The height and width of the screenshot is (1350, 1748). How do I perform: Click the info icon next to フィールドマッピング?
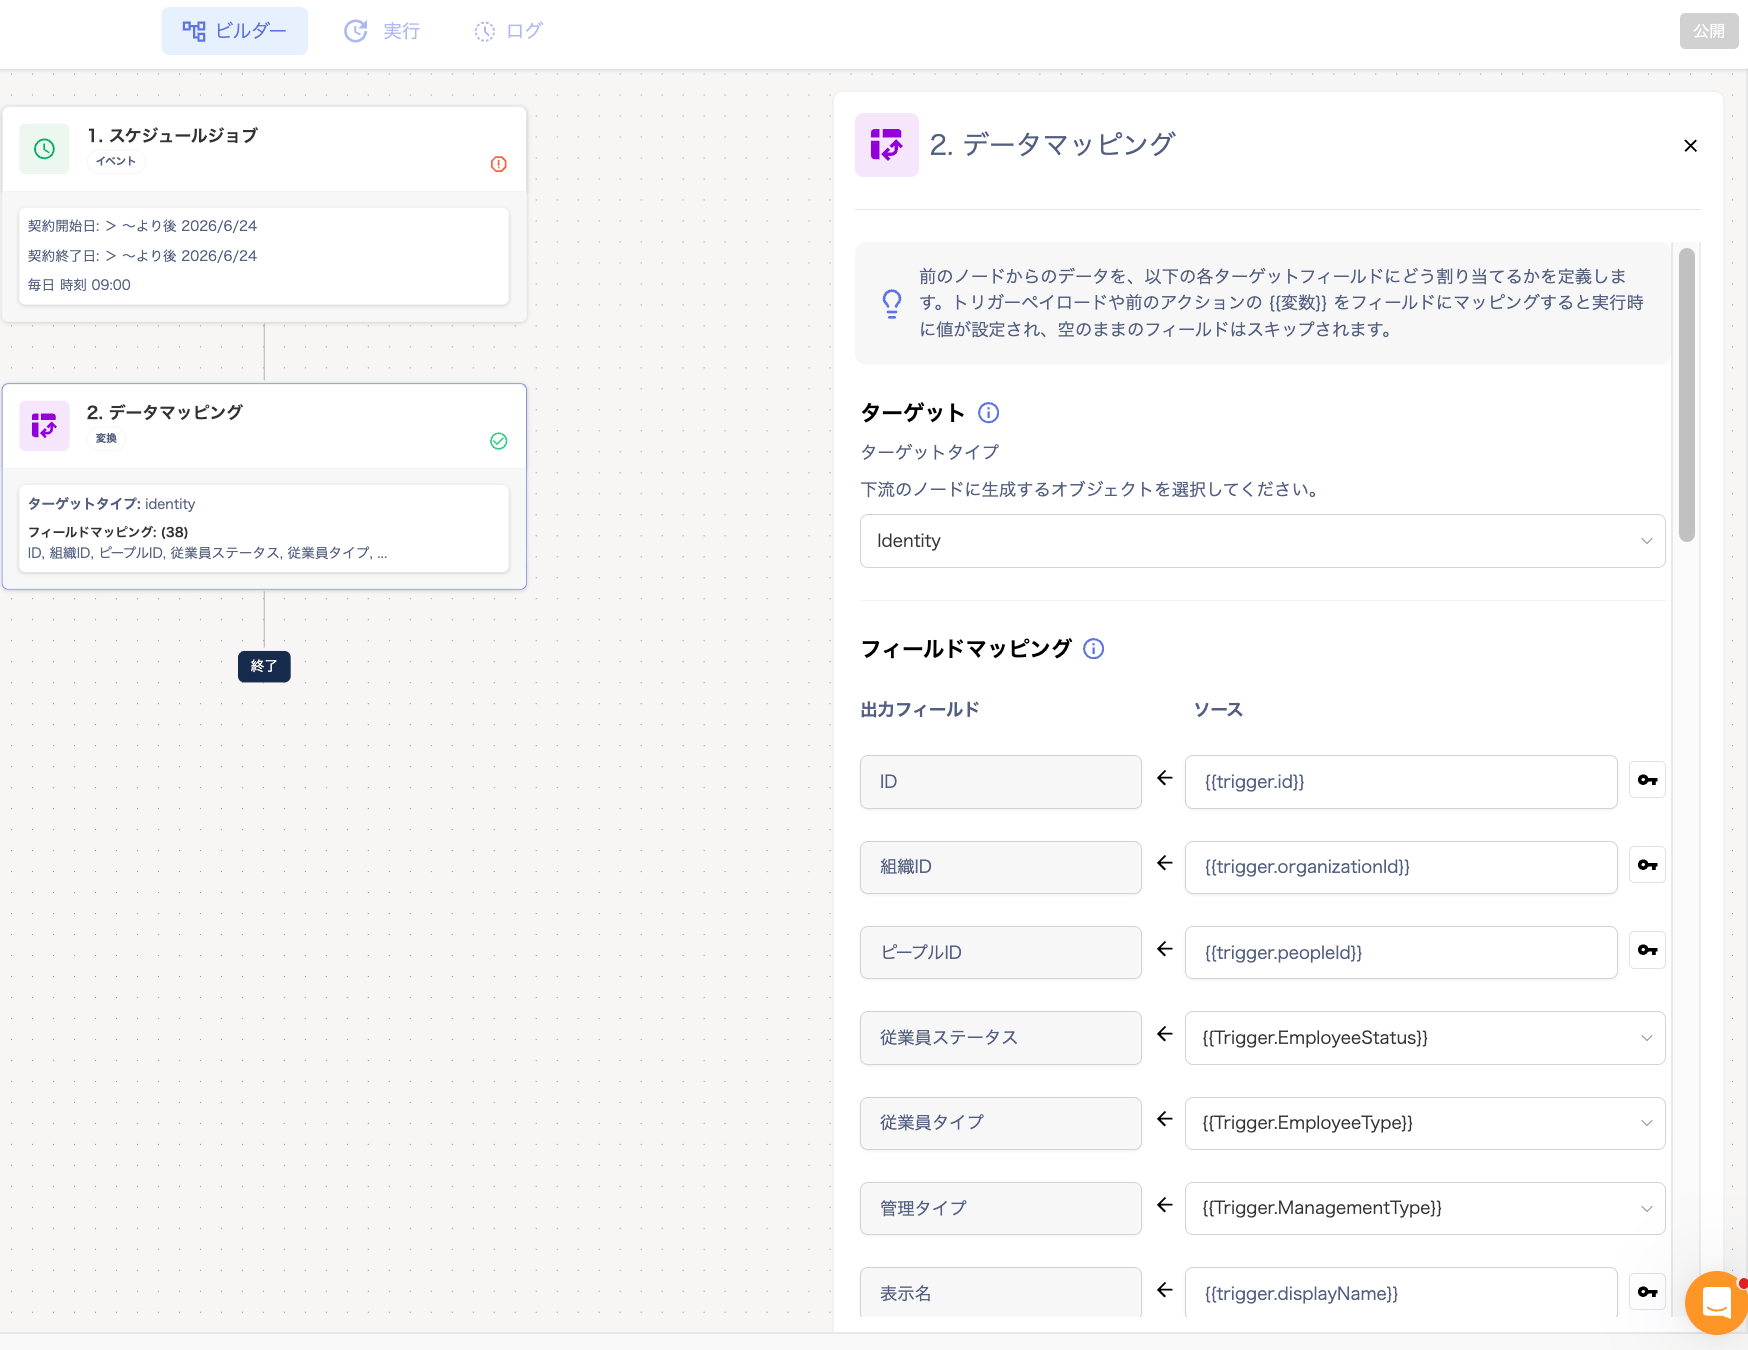click(1094, 648)
